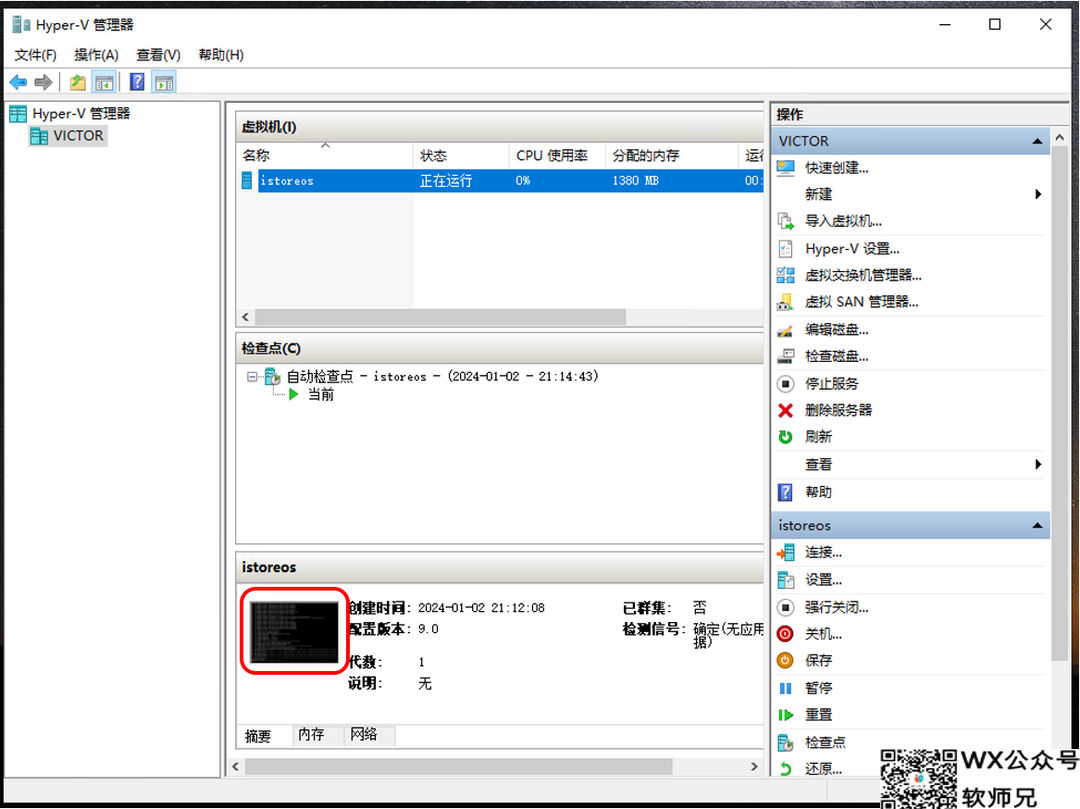Click the 帮助 icon in Actions pane

point(785,492)
